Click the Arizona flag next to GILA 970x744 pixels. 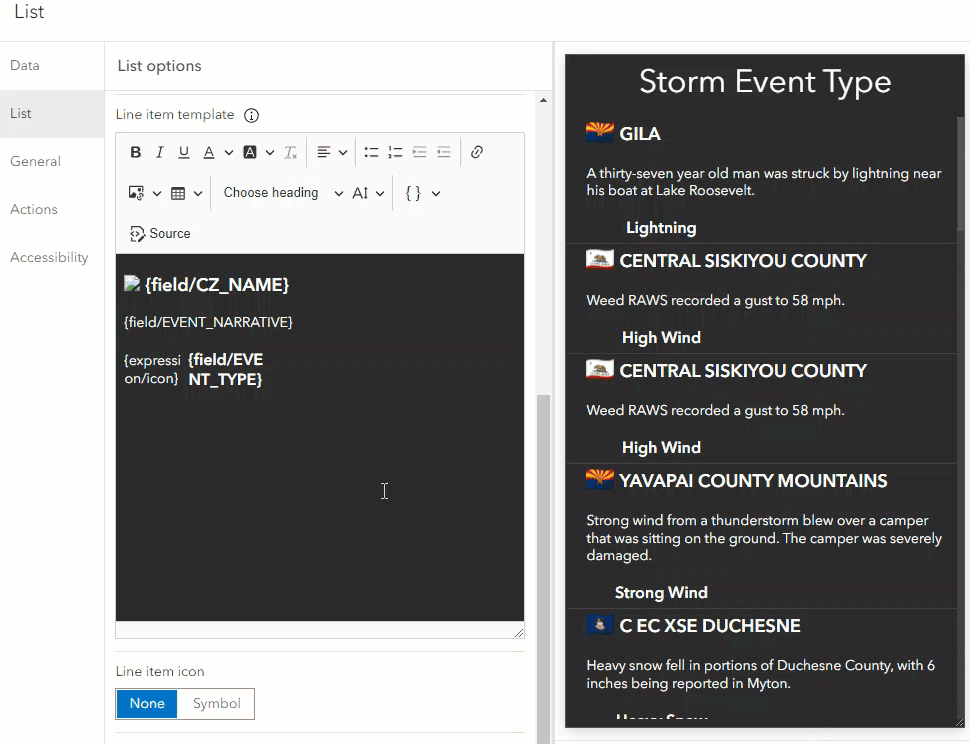600,132
